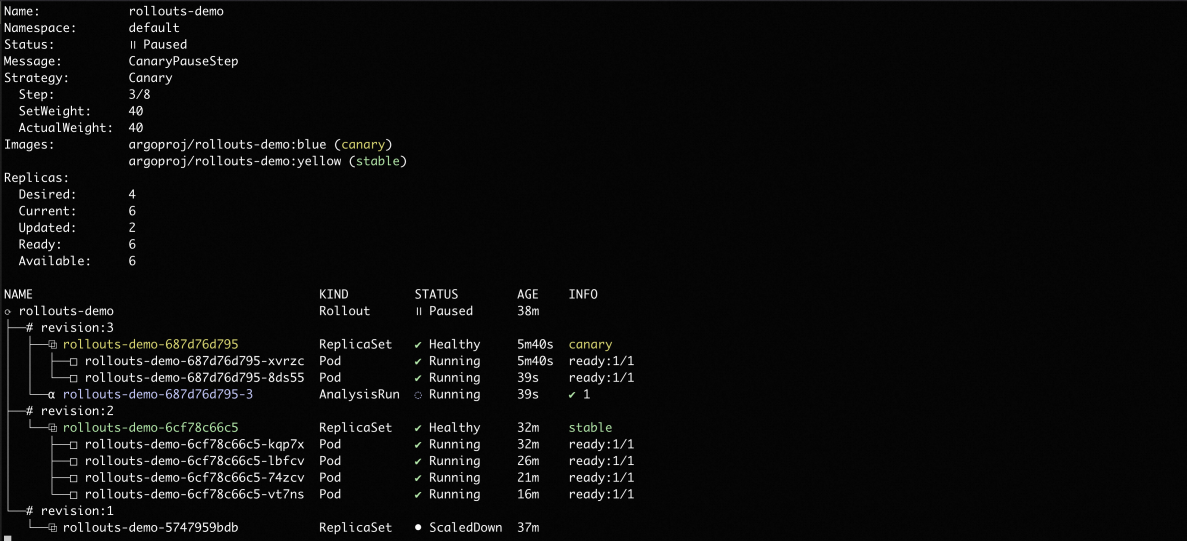Click the pod box icon before rollouts-demo-6cf78c66c5-lbfcv
This screenshot has height=541, width=1187.
(74, 461)
